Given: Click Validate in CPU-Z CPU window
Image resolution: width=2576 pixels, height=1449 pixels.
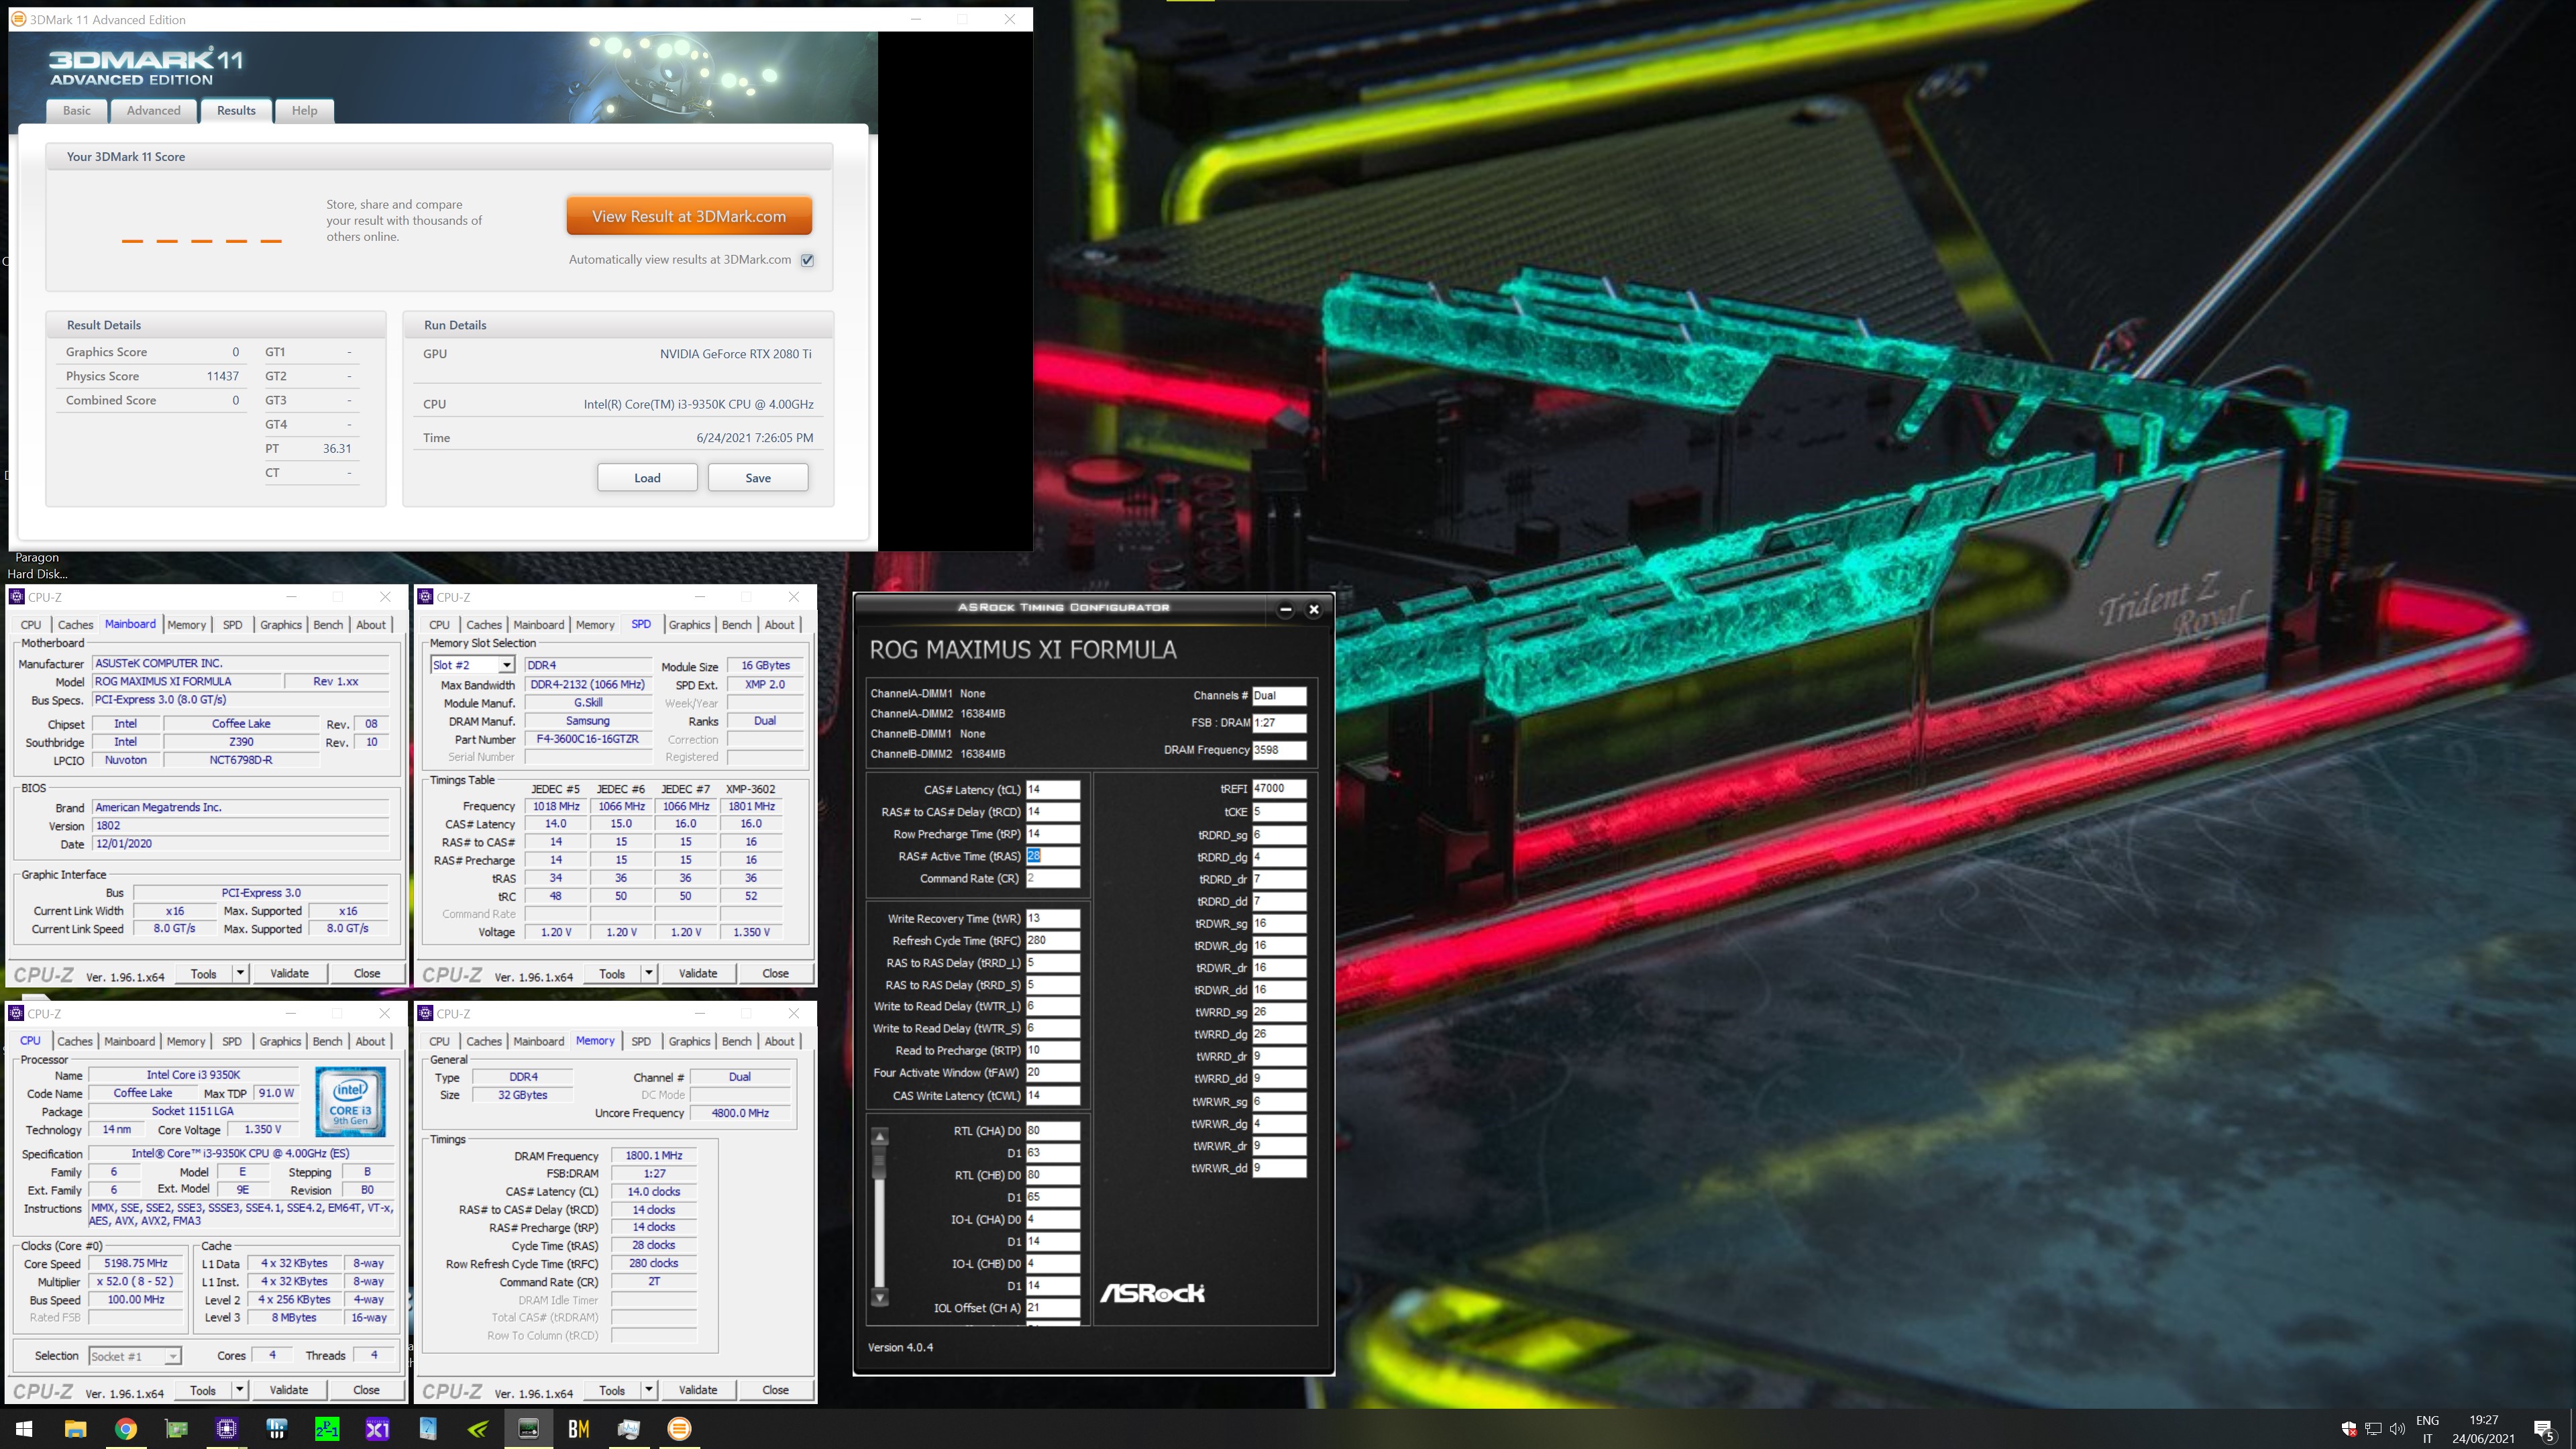Looking at the screenshot, I should click(x=289, y=1390).
